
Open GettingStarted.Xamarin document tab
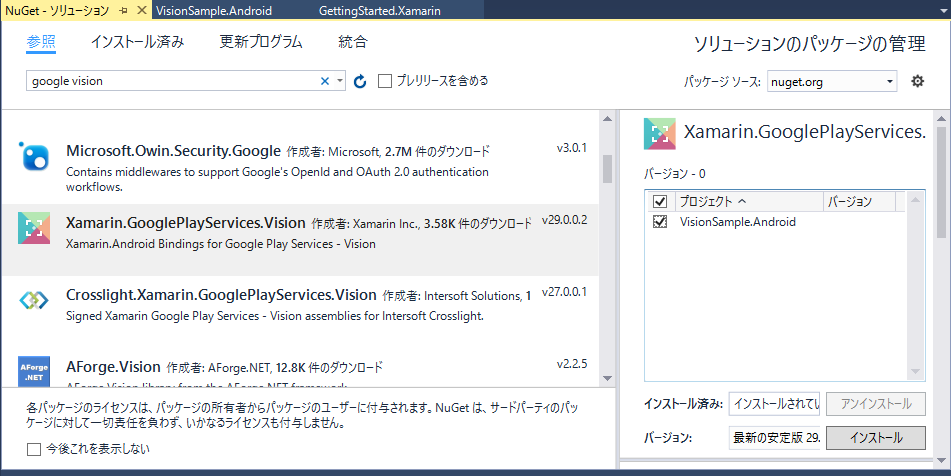[x=380, y=10]
